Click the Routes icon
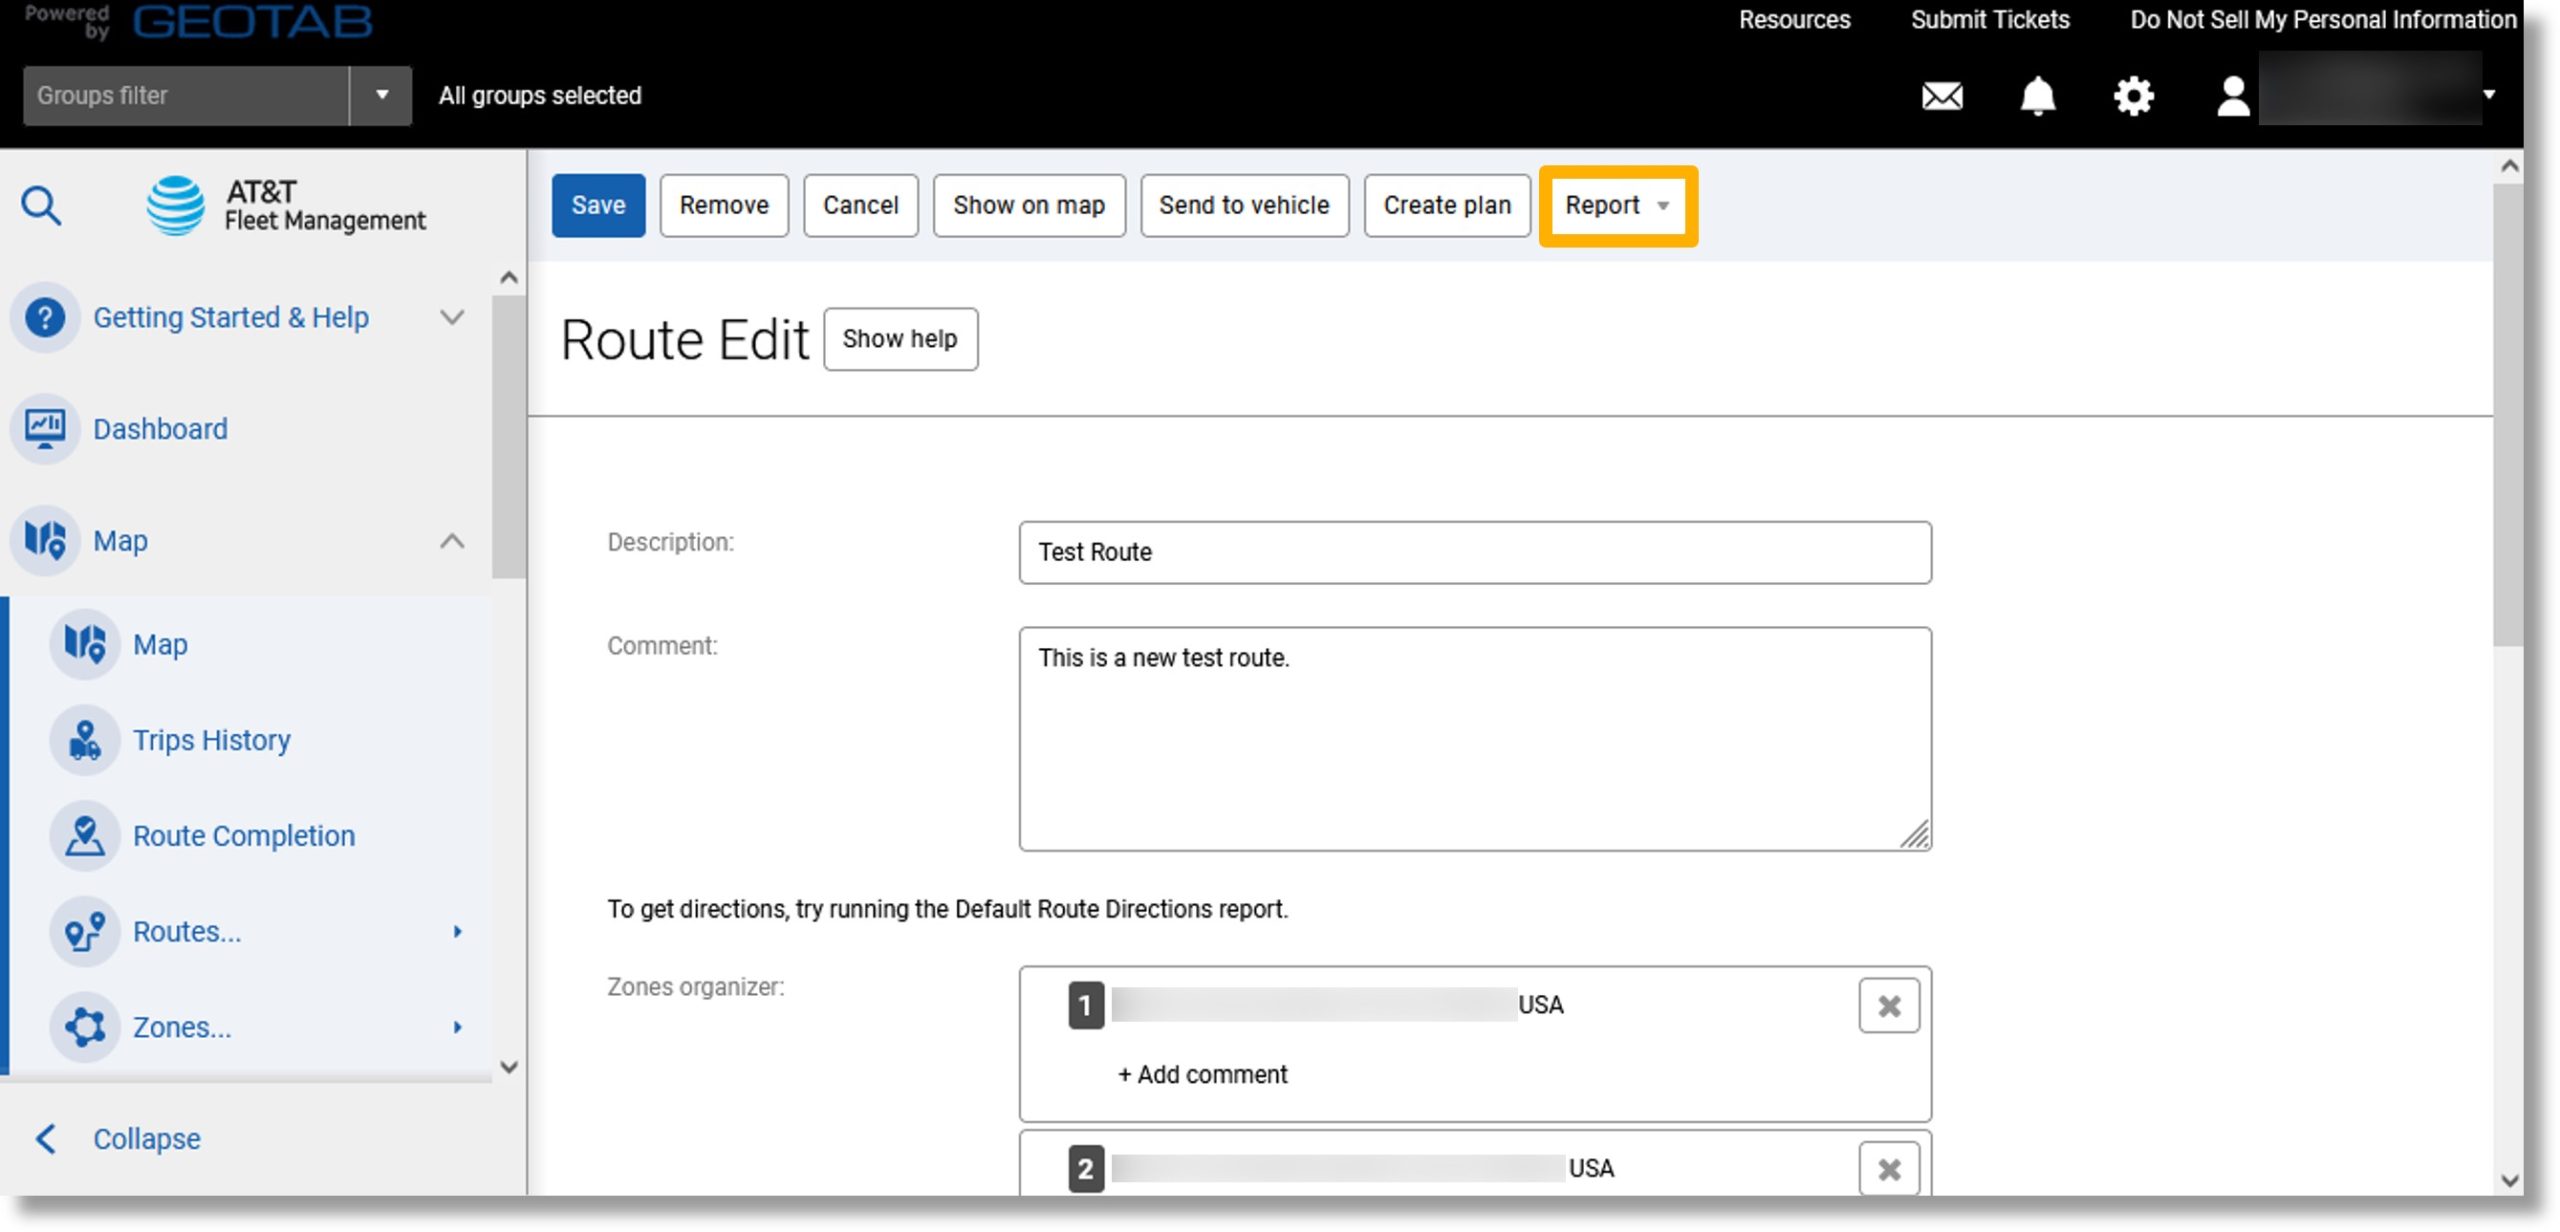2560x1232 pixels. [85, 932]
